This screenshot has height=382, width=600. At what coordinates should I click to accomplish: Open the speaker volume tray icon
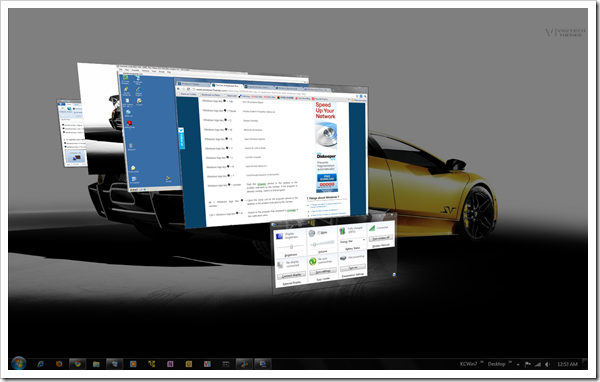click(548, 364)
